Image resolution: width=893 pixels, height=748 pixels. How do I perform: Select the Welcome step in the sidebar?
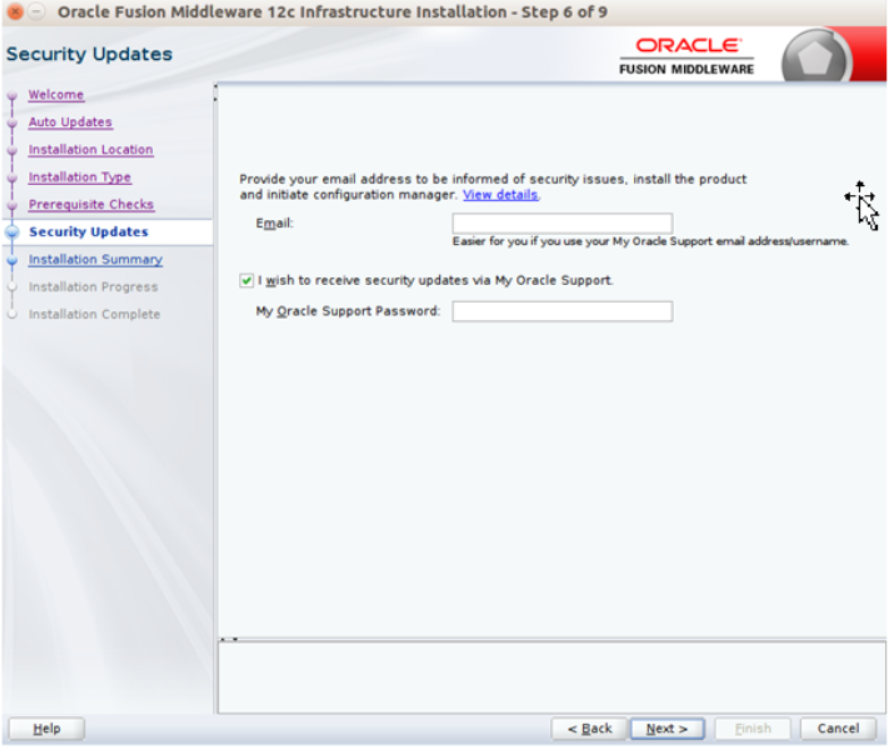click(x=55, y=94)
